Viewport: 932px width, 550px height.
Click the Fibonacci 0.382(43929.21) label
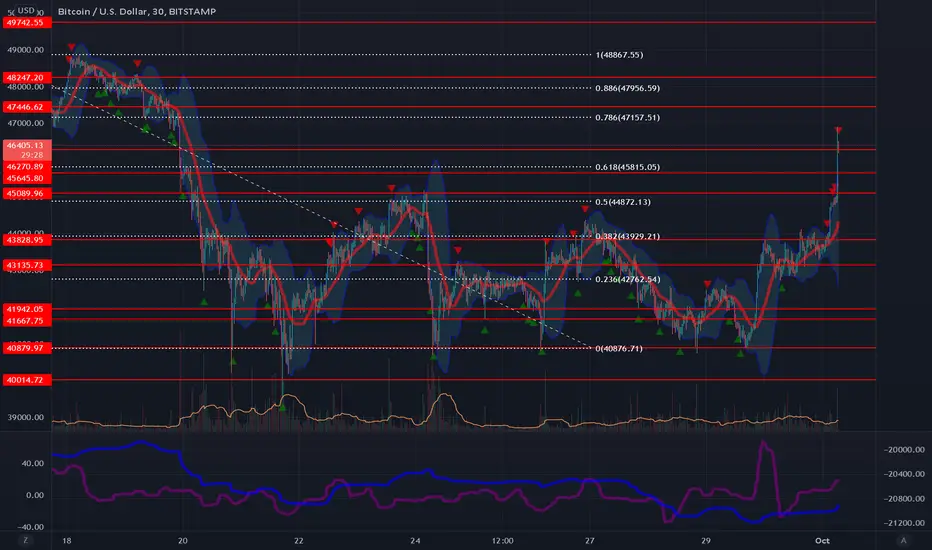pyautogui.click(x=628, y=237)
